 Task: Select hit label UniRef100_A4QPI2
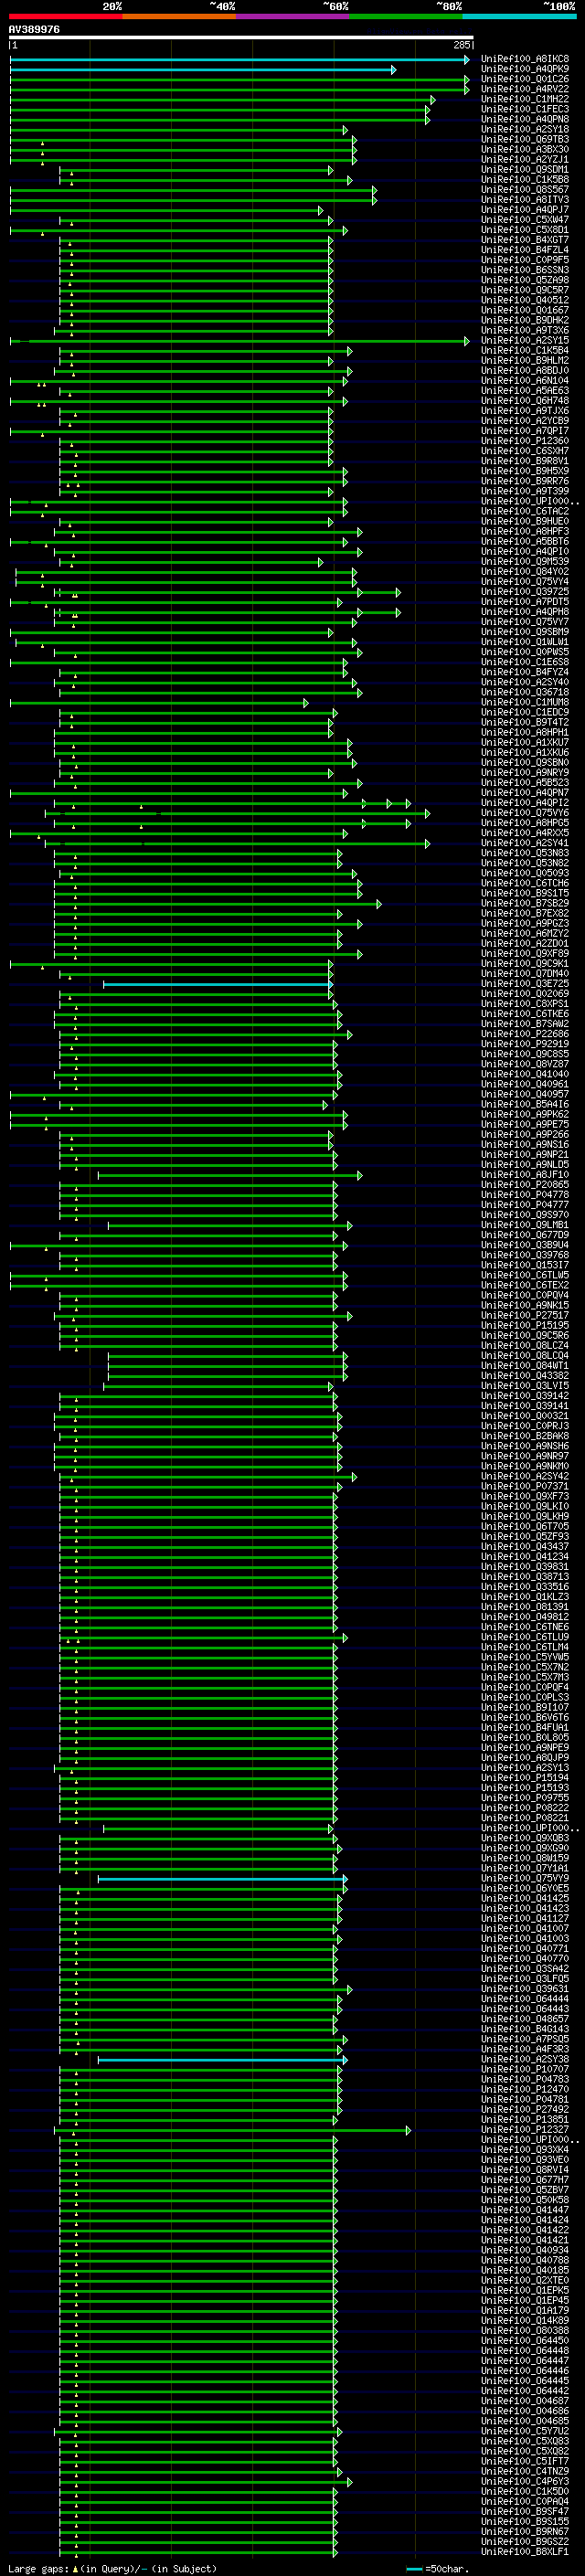525,804
